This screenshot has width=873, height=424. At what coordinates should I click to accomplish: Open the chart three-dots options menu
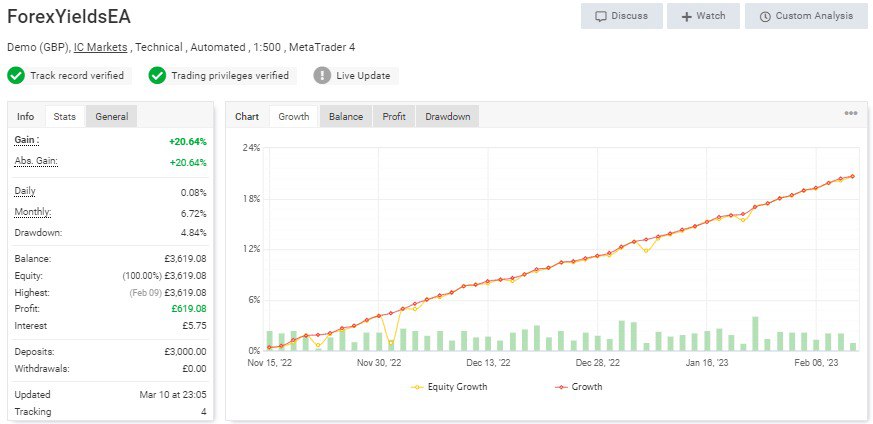851,114
